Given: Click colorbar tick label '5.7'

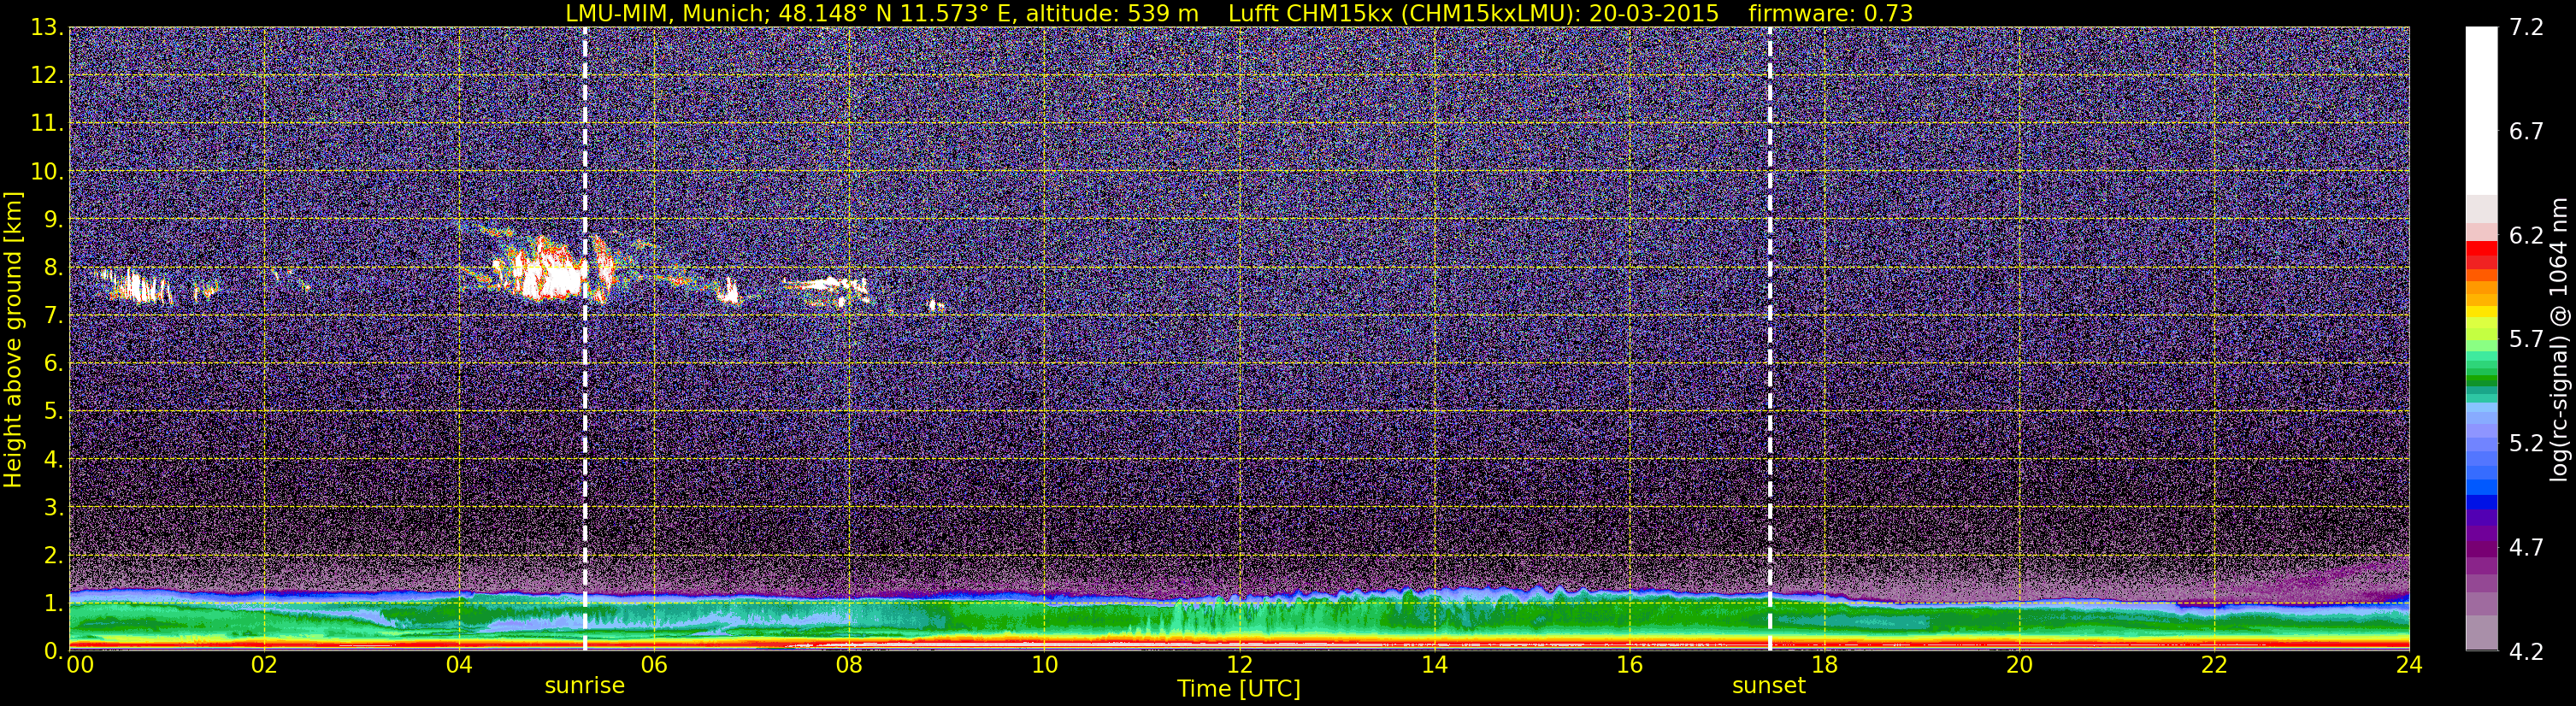Looking at the screenshot, I should click(2526, 339).
